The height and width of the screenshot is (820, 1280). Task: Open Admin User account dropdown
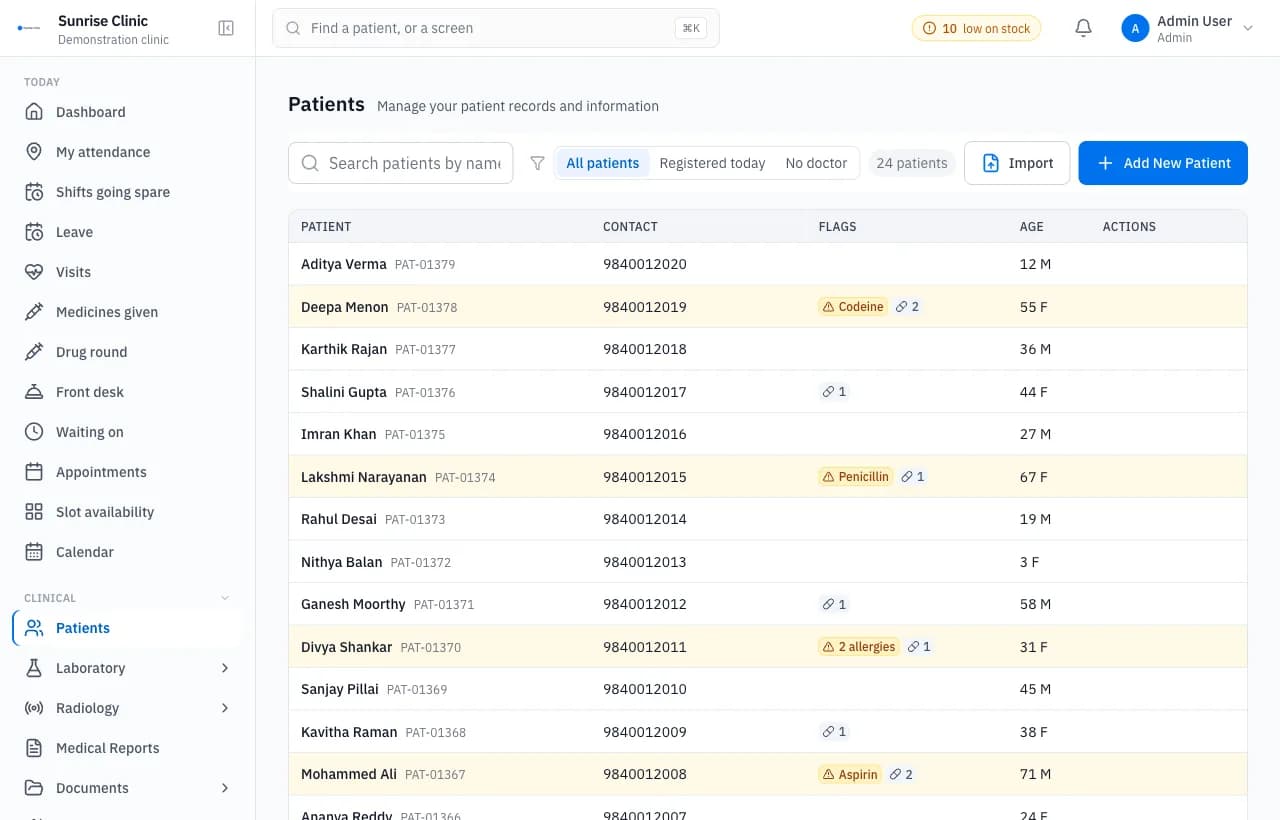pos(1188,28)
